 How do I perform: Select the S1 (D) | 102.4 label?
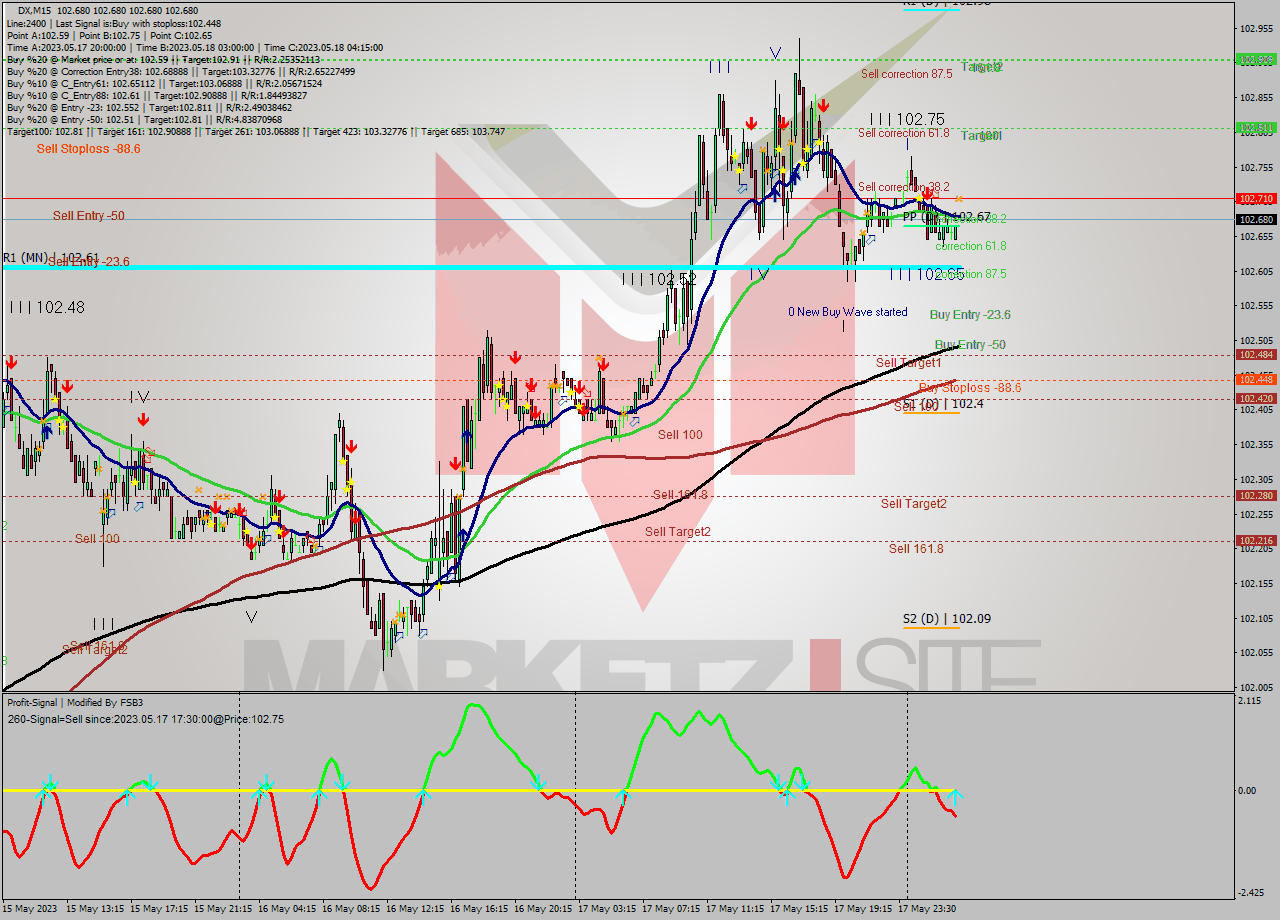click(x=943, y=404)
